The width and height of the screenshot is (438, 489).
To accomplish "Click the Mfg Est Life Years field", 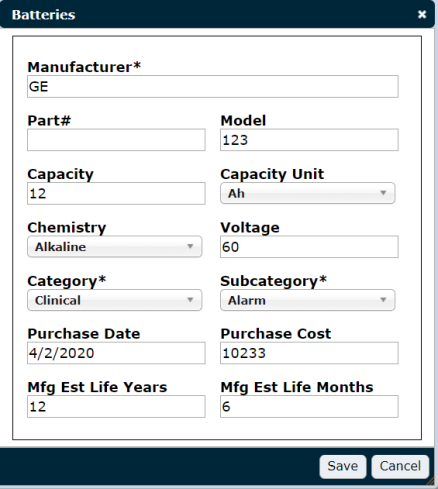I will click(116, 406).
